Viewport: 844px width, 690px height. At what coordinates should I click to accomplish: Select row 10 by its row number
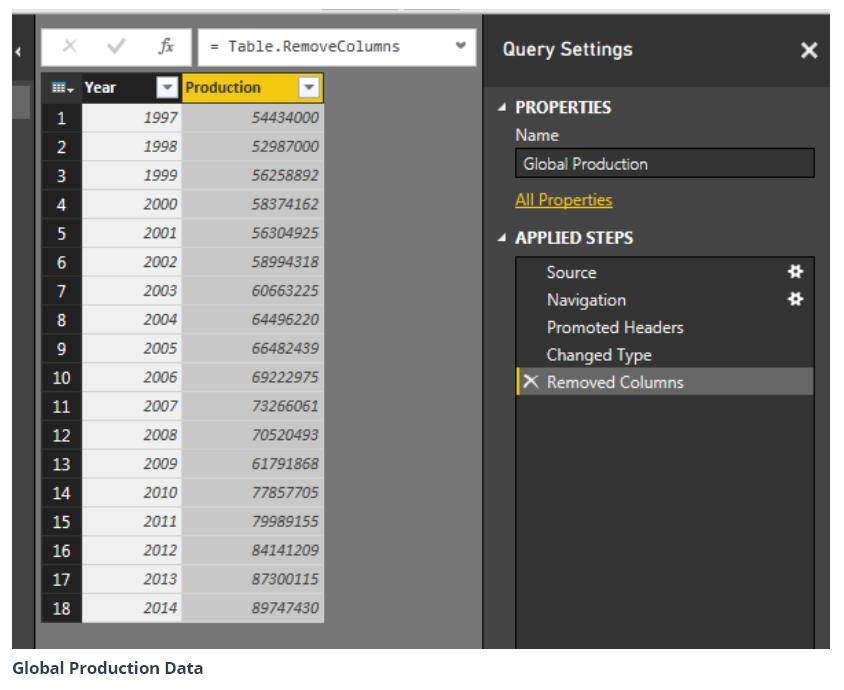point(61,378)
